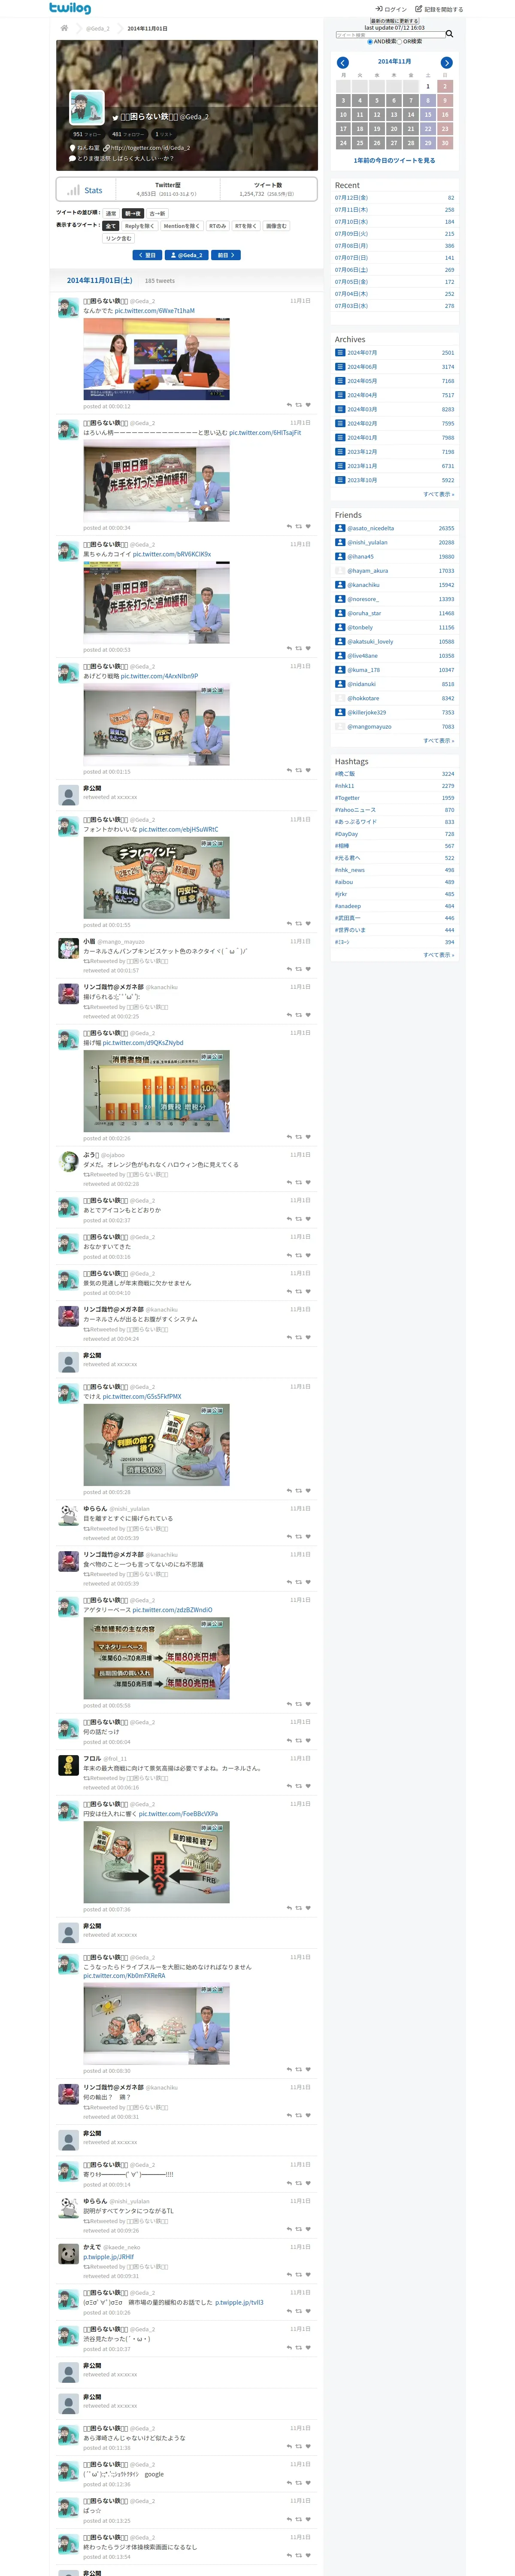Viewport: 515px width, 2576px height.
Task: Open the 消費者物価 chart image thumbnail
Action: 156,1091
